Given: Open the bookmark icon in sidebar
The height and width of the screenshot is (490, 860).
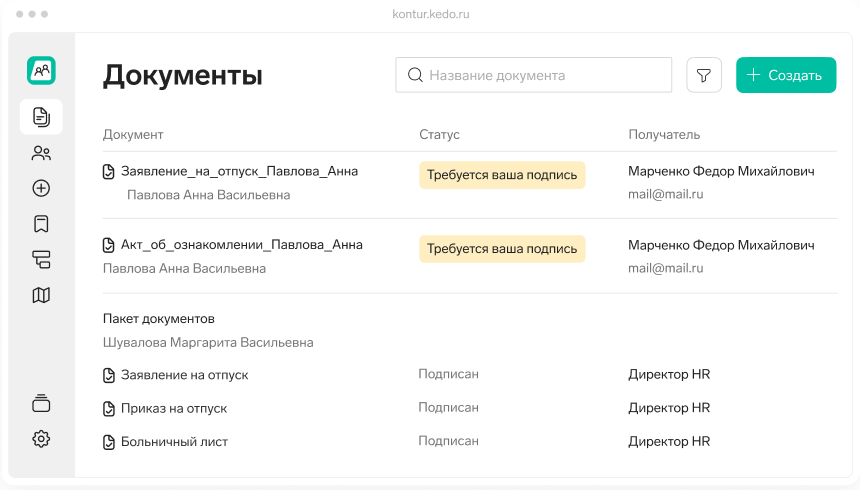Looking at the screenshot, I should point(41,224).
